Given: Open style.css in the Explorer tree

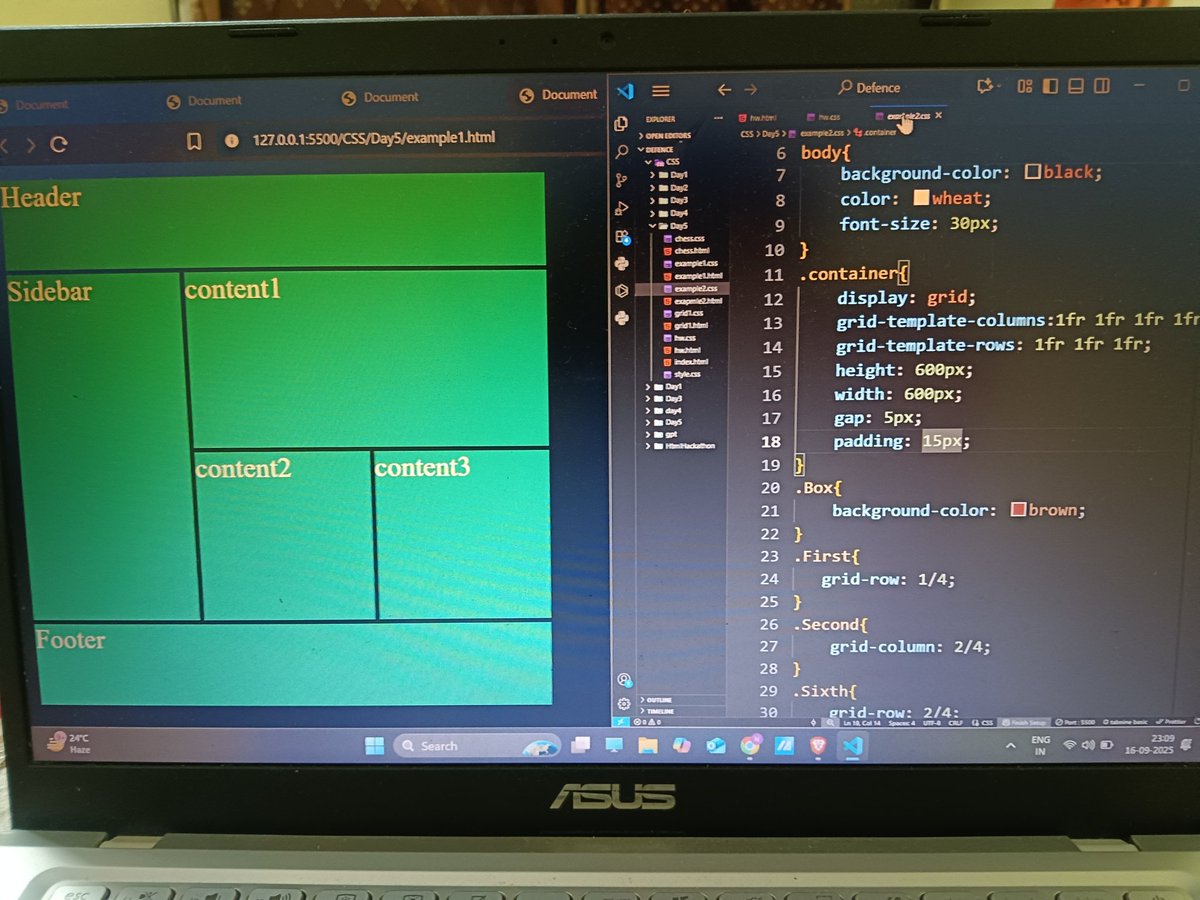Looking at the screenshot, I should (682, 373).
